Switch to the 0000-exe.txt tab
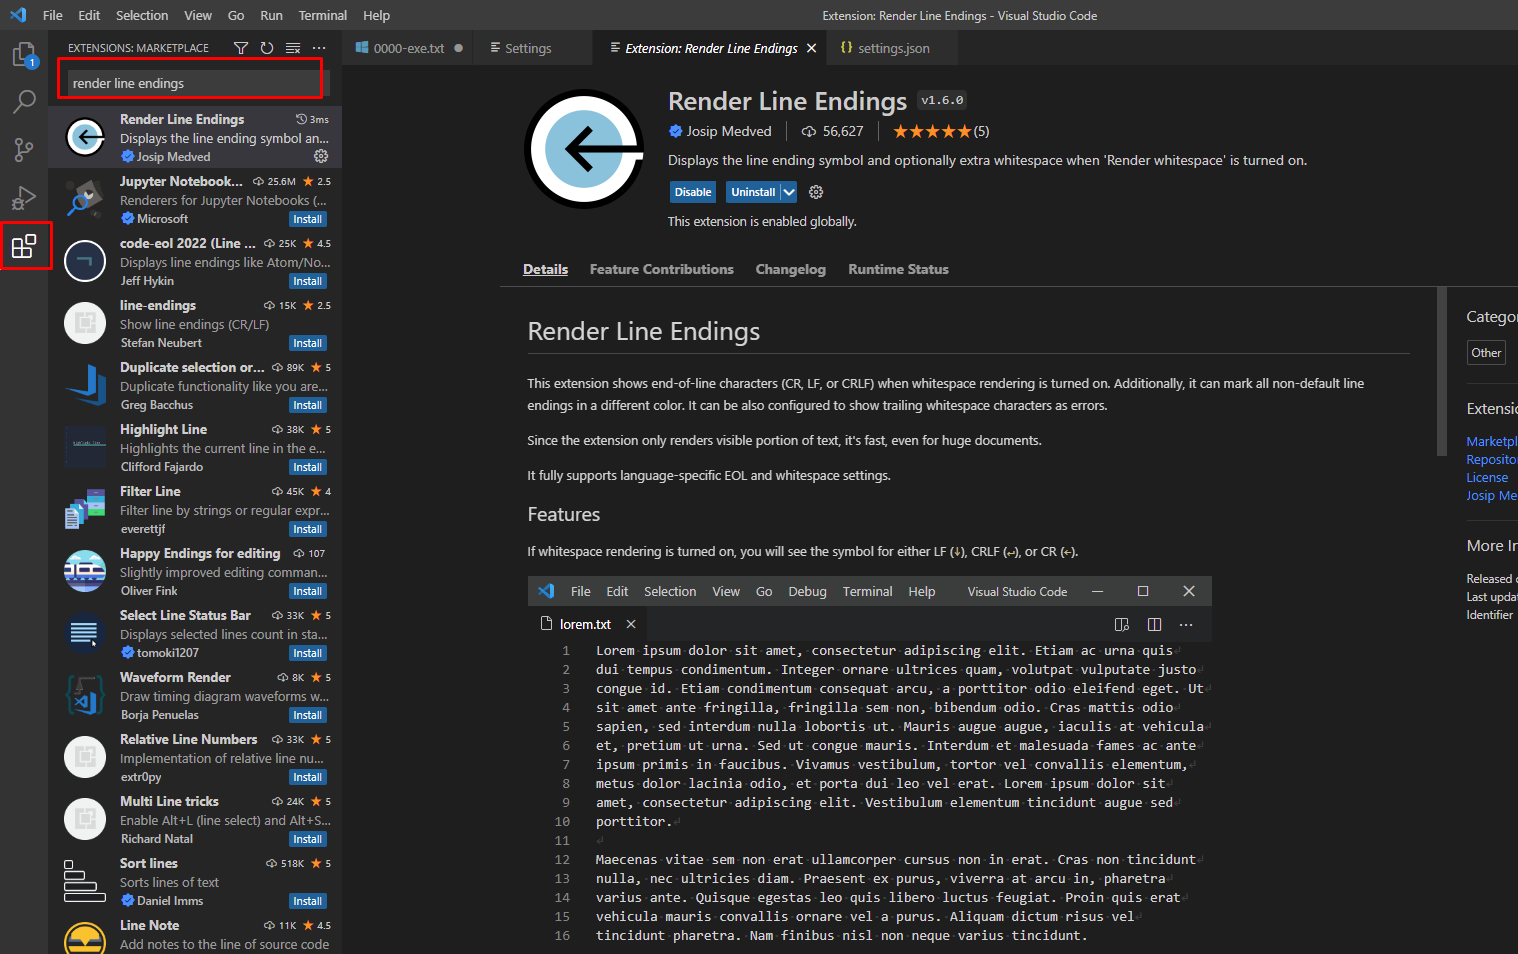This screenshot has width=1518, height=954. [x=409, y=48]
